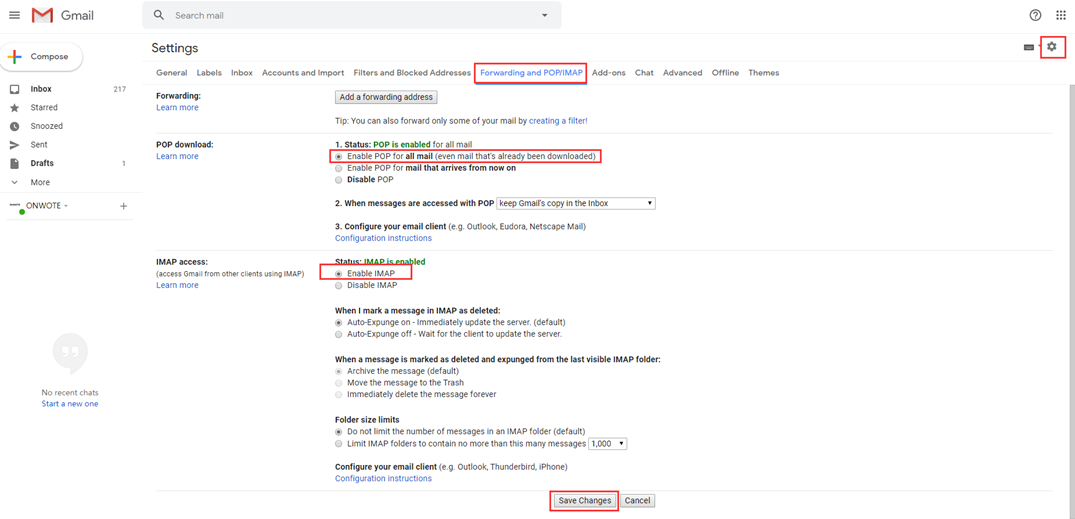Image resolution: width=1075 pixels, height=519 pixels.
Task: Open the Starred folder in sidebar
Action: click(44, 107)
